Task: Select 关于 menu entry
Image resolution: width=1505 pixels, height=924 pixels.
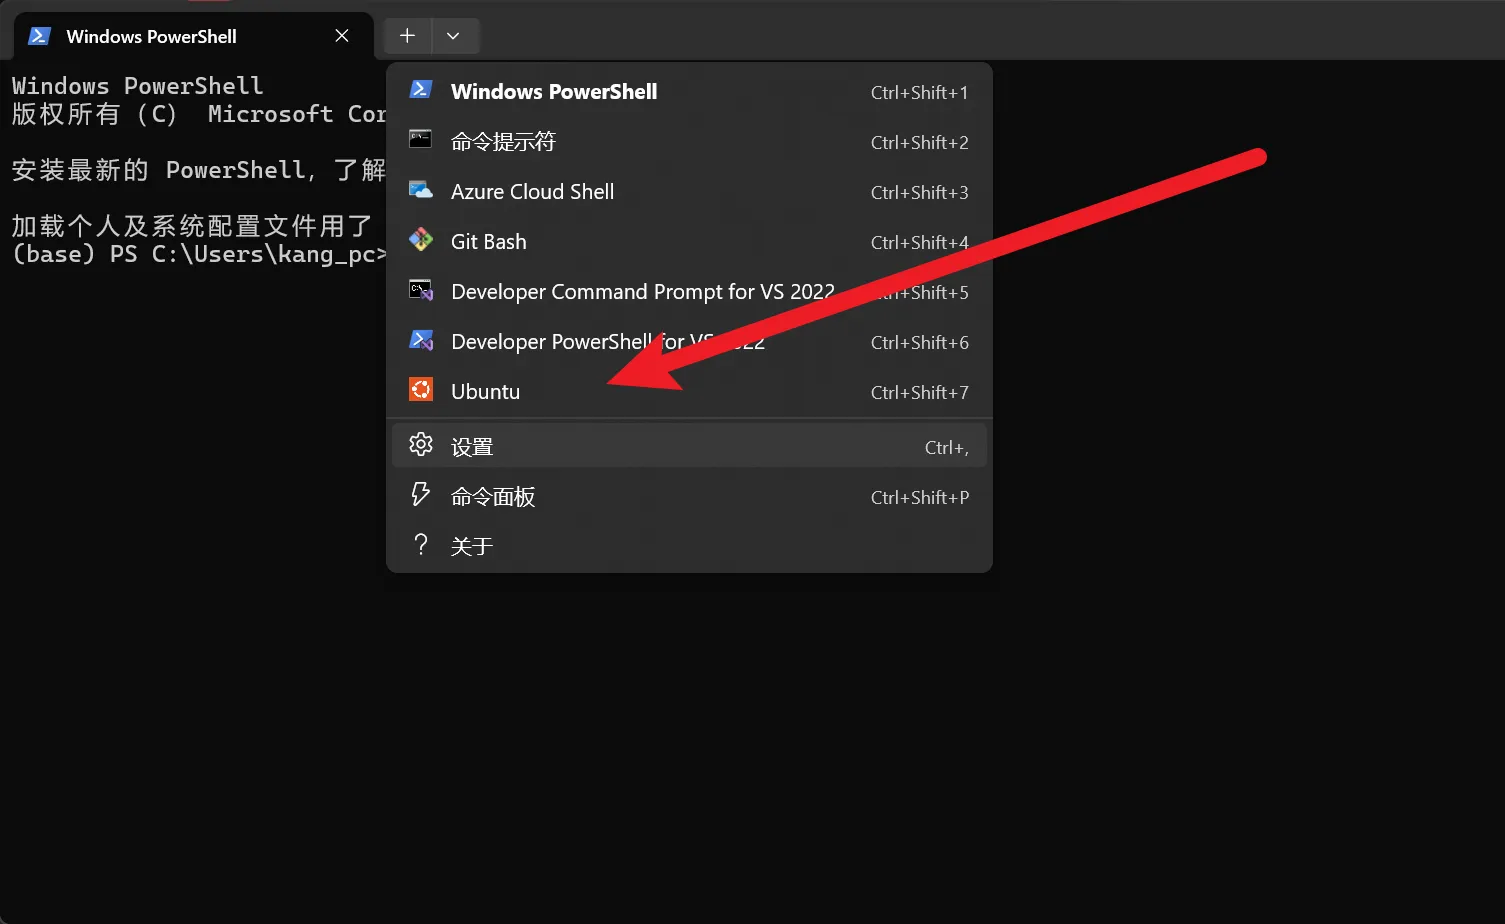Action: [689, 546]
